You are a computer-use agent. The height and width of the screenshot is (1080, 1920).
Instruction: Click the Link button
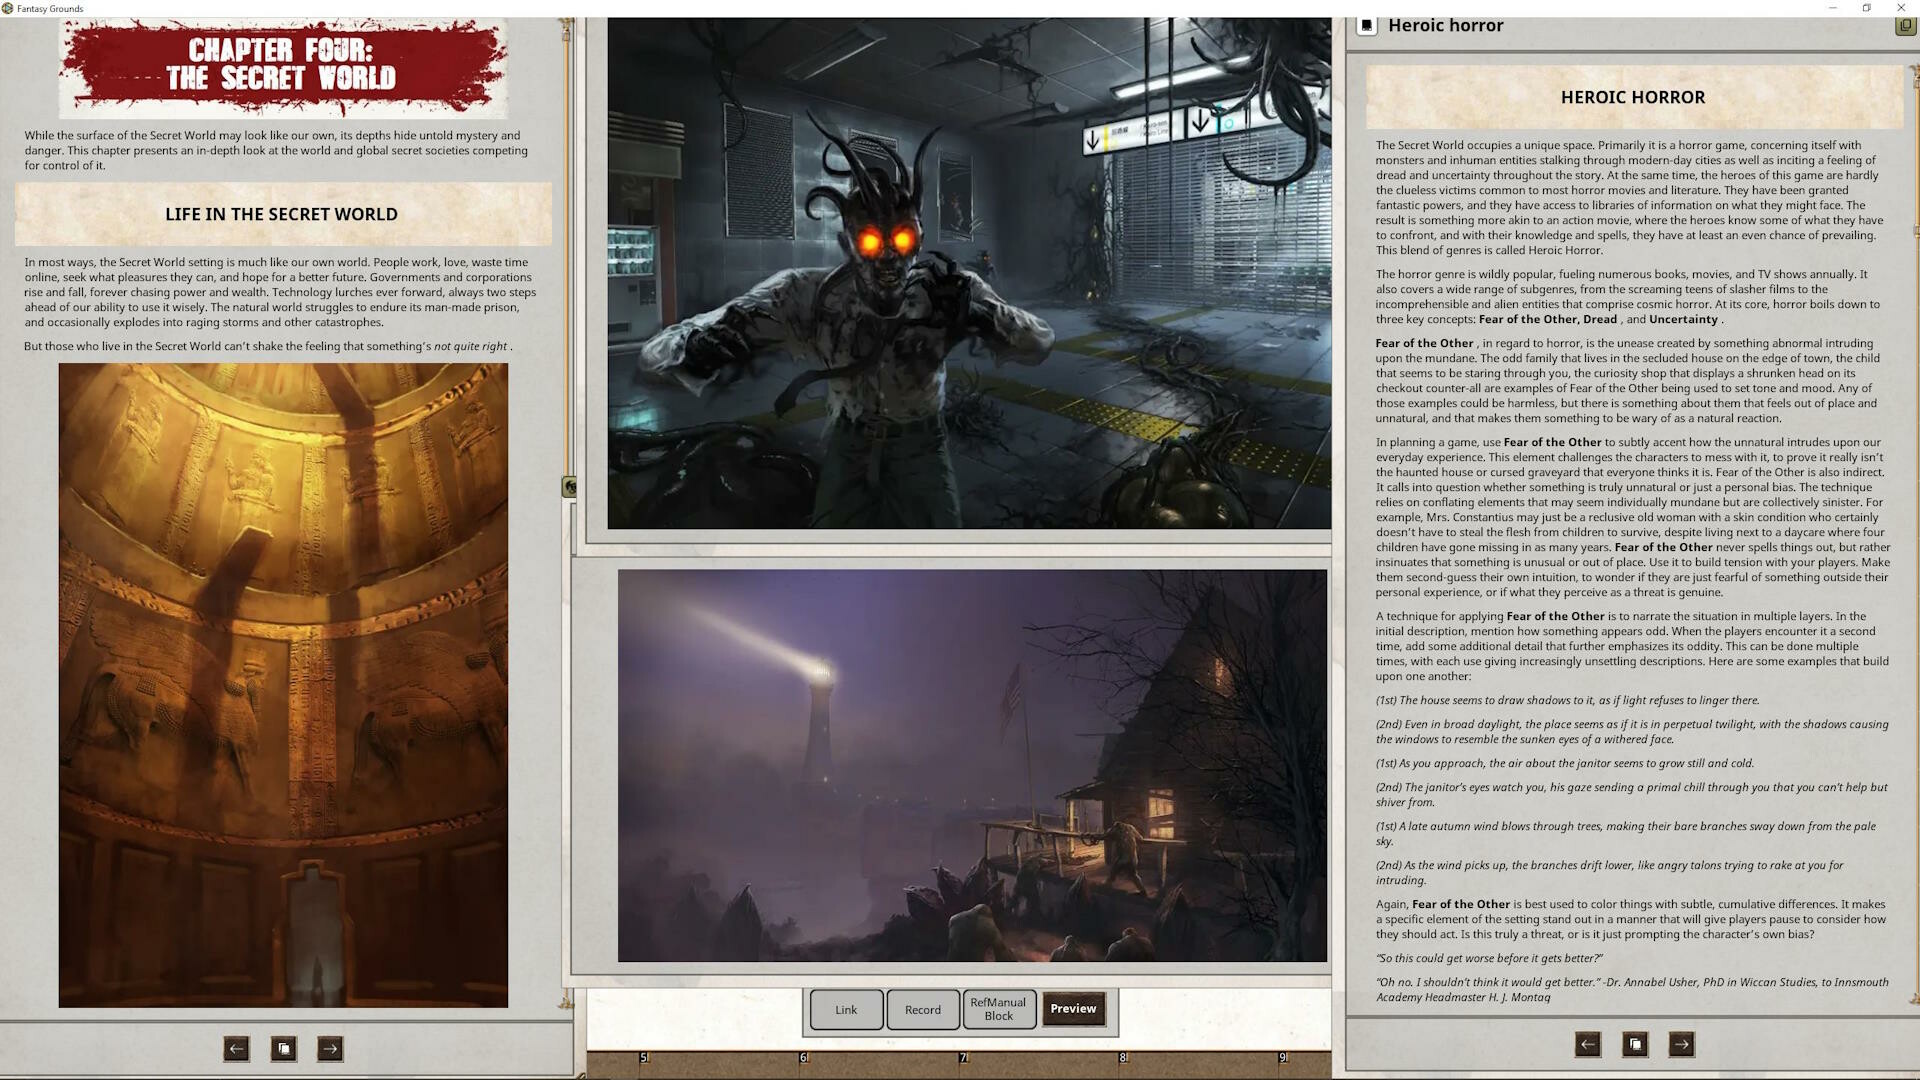tap(845, 1009)
